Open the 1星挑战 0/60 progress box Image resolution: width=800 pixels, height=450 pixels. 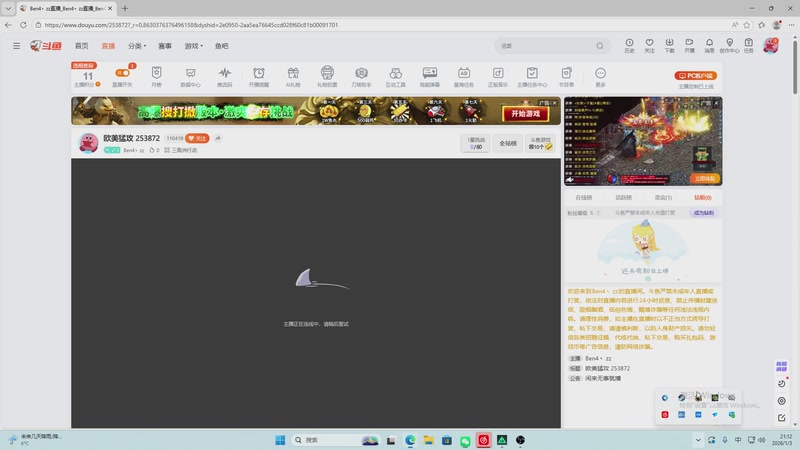[476, 143]
